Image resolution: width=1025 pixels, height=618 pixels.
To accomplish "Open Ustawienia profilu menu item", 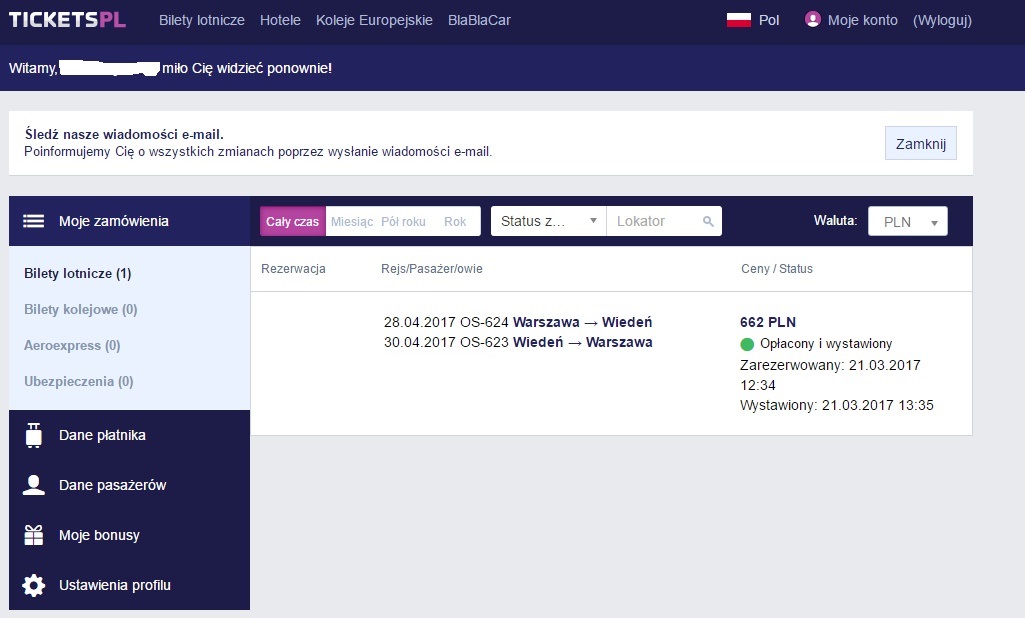I will [129, 585].
